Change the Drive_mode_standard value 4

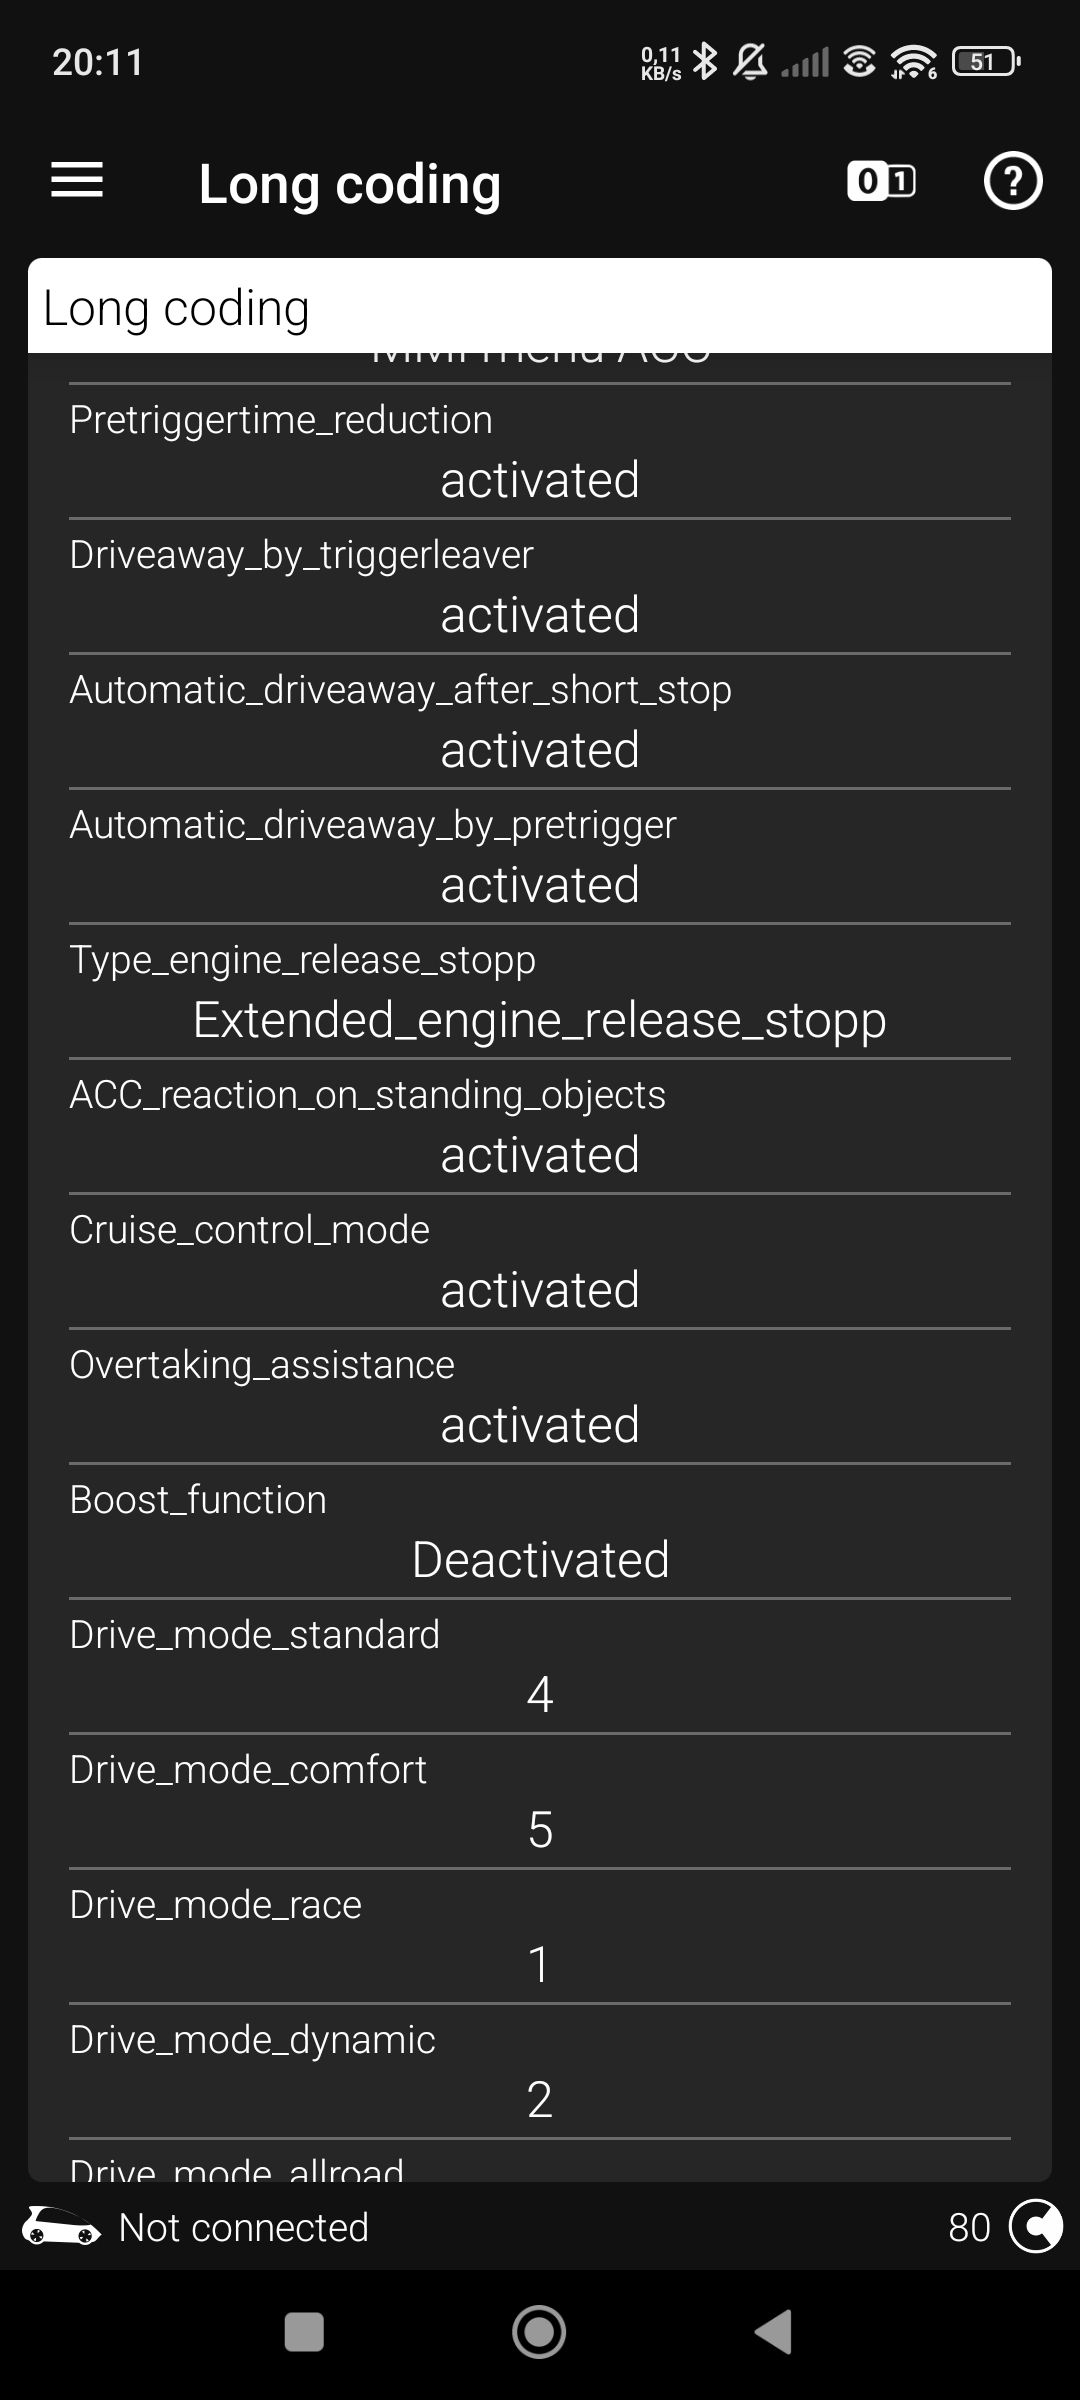540,1694
